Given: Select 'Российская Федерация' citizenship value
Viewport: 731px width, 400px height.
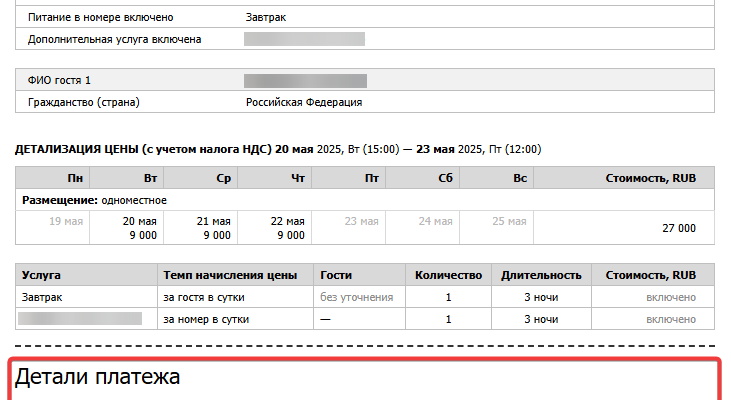Looking at the screenshot, I should point(304,102).
